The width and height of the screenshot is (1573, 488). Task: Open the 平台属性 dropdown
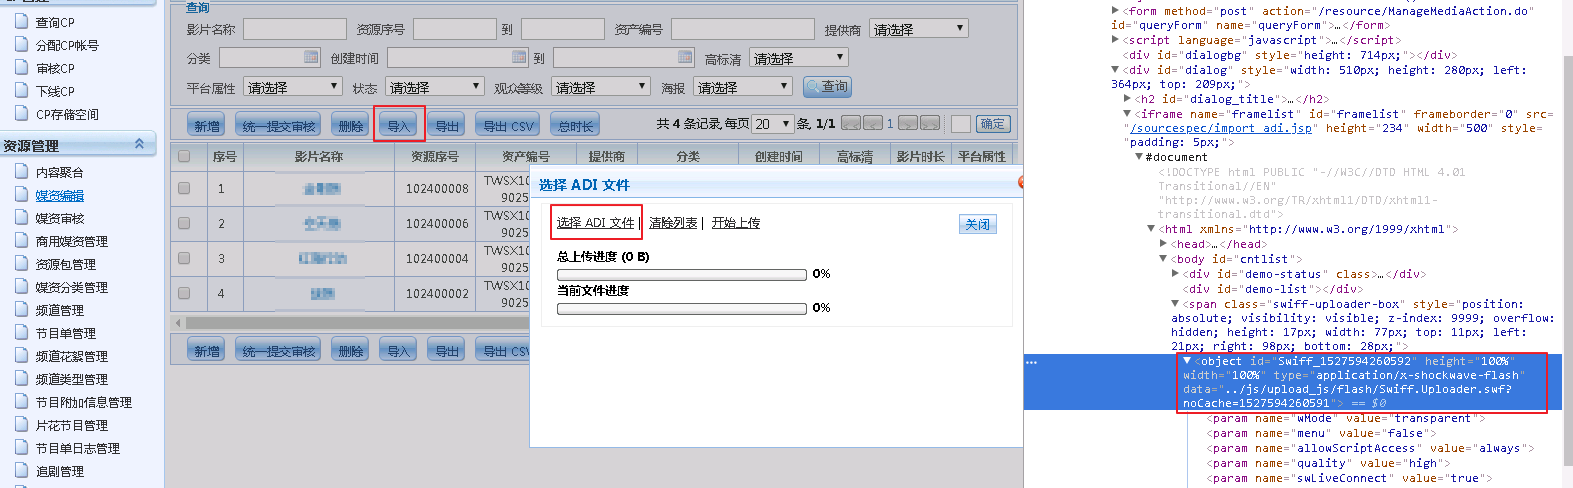pyautogui.click(x=292, y=87)
